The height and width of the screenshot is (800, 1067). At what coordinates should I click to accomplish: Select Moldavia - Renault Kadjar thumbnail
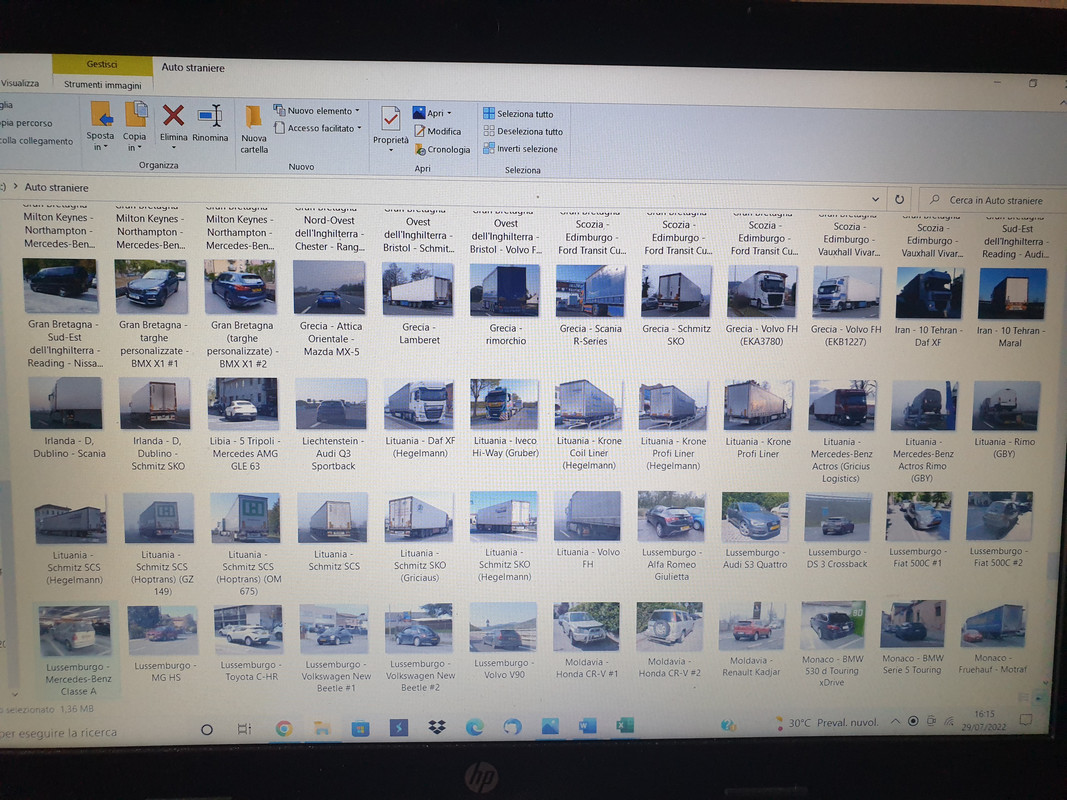tap(751, 626)
